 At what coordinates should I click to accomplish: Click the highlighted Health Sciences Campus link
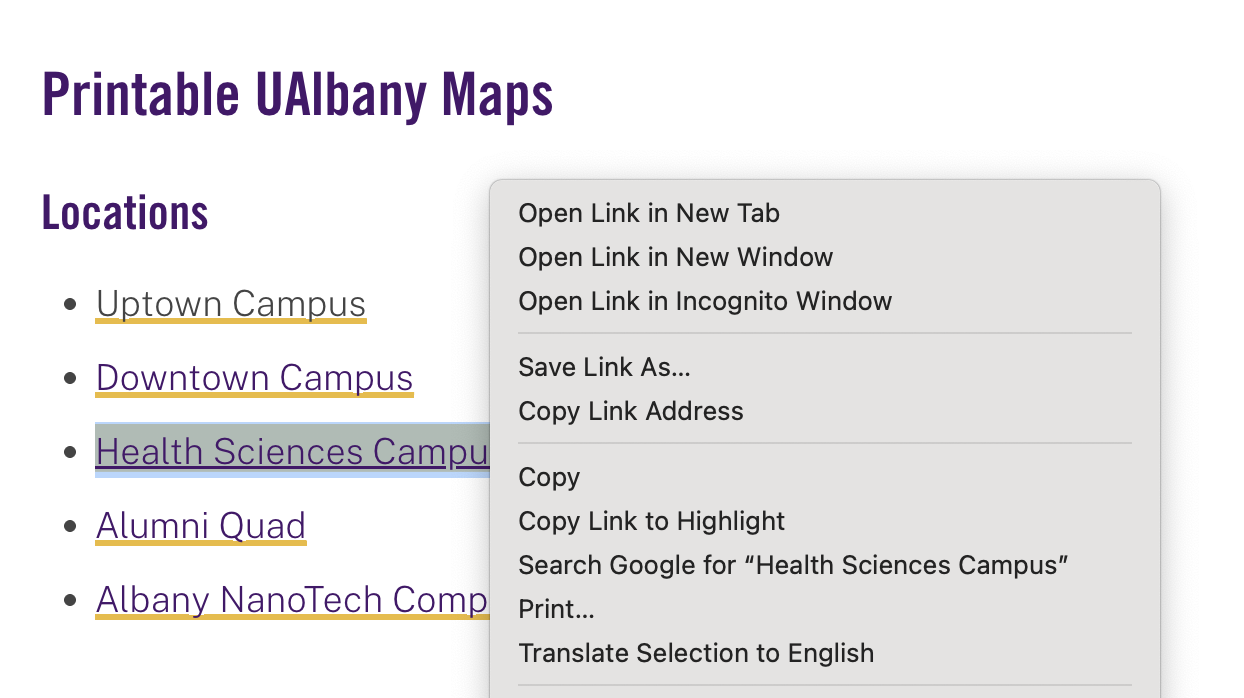(291, 451)
